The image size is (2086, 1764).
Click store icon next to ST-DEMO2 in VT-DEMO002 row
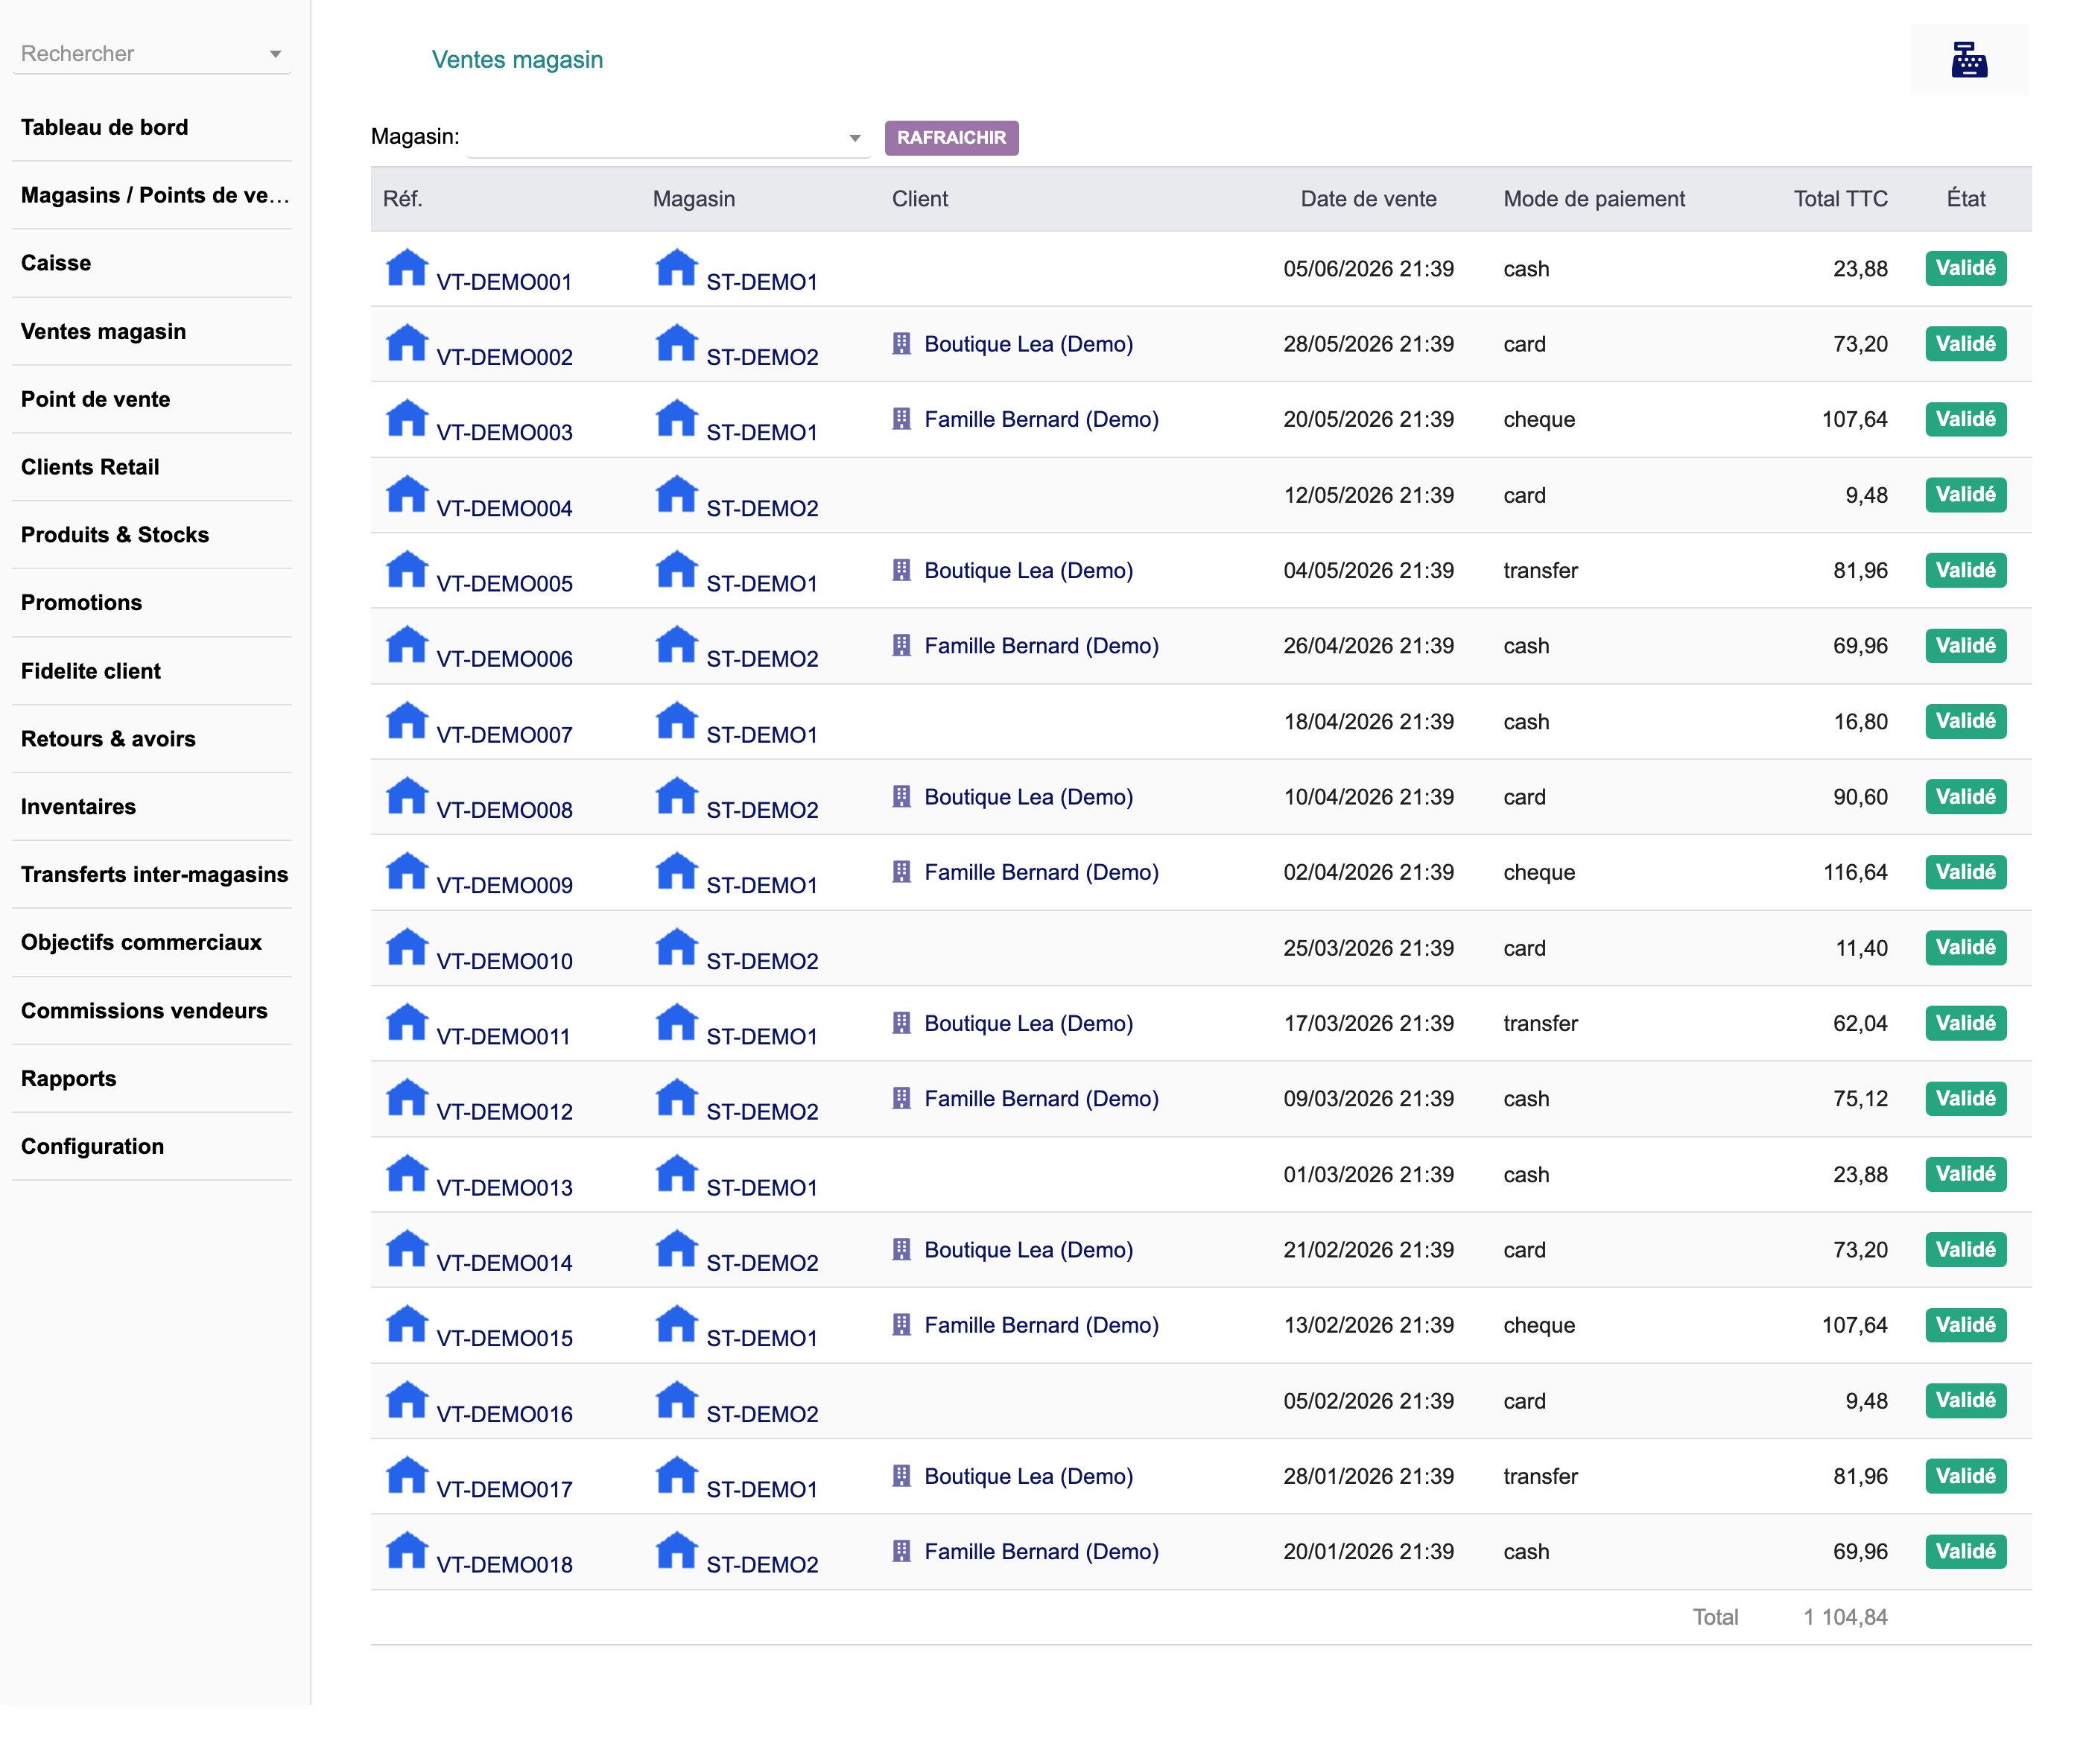[676, 343]
